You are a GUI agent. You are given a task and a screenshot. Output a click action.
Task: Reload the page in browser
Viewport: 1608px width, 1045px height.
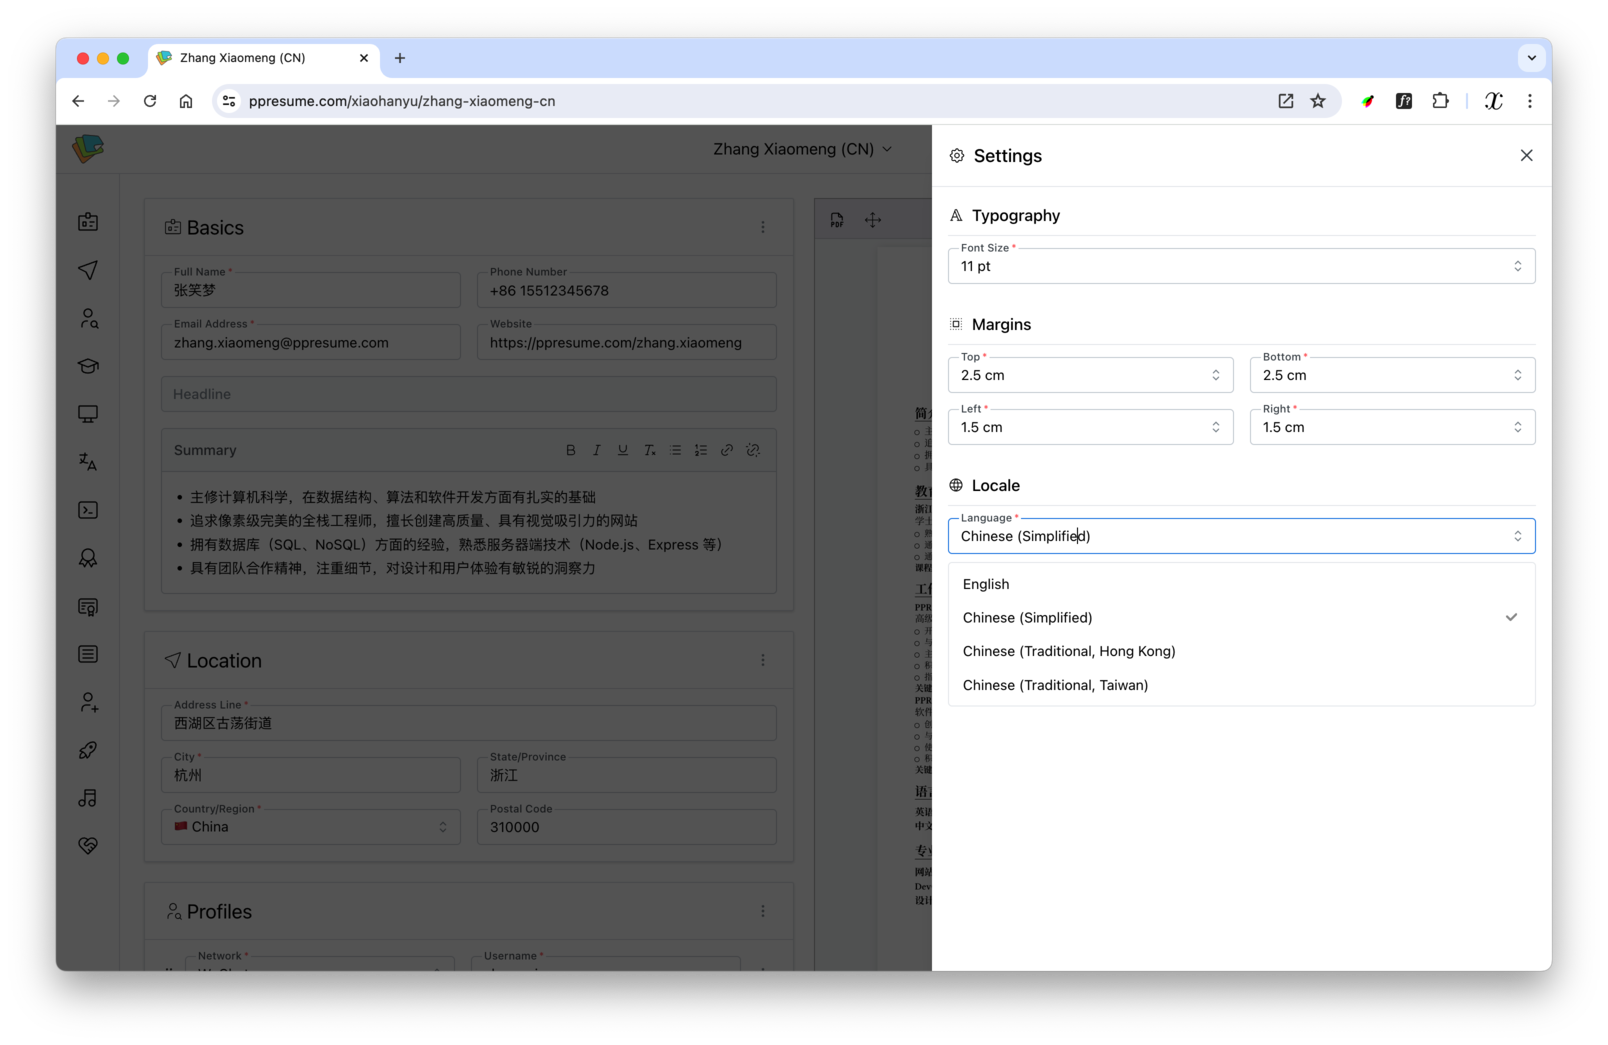point(150,101)
